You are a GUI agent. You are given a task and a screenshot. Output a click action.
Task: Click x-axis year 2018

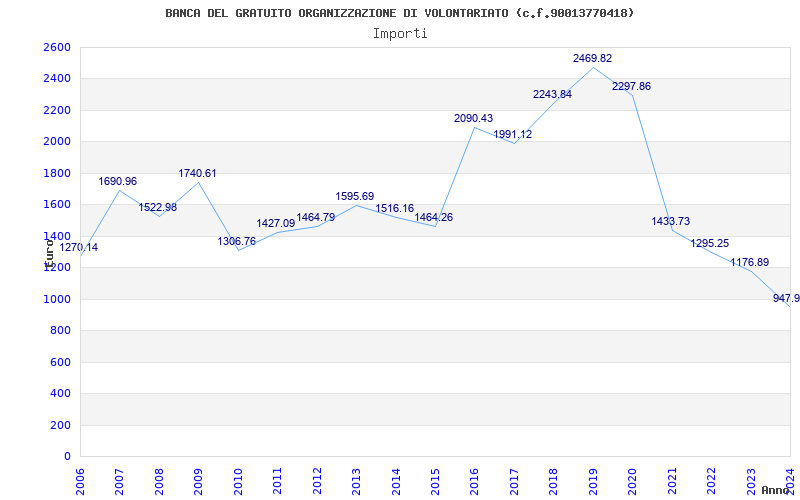click(x=554, y=481)
